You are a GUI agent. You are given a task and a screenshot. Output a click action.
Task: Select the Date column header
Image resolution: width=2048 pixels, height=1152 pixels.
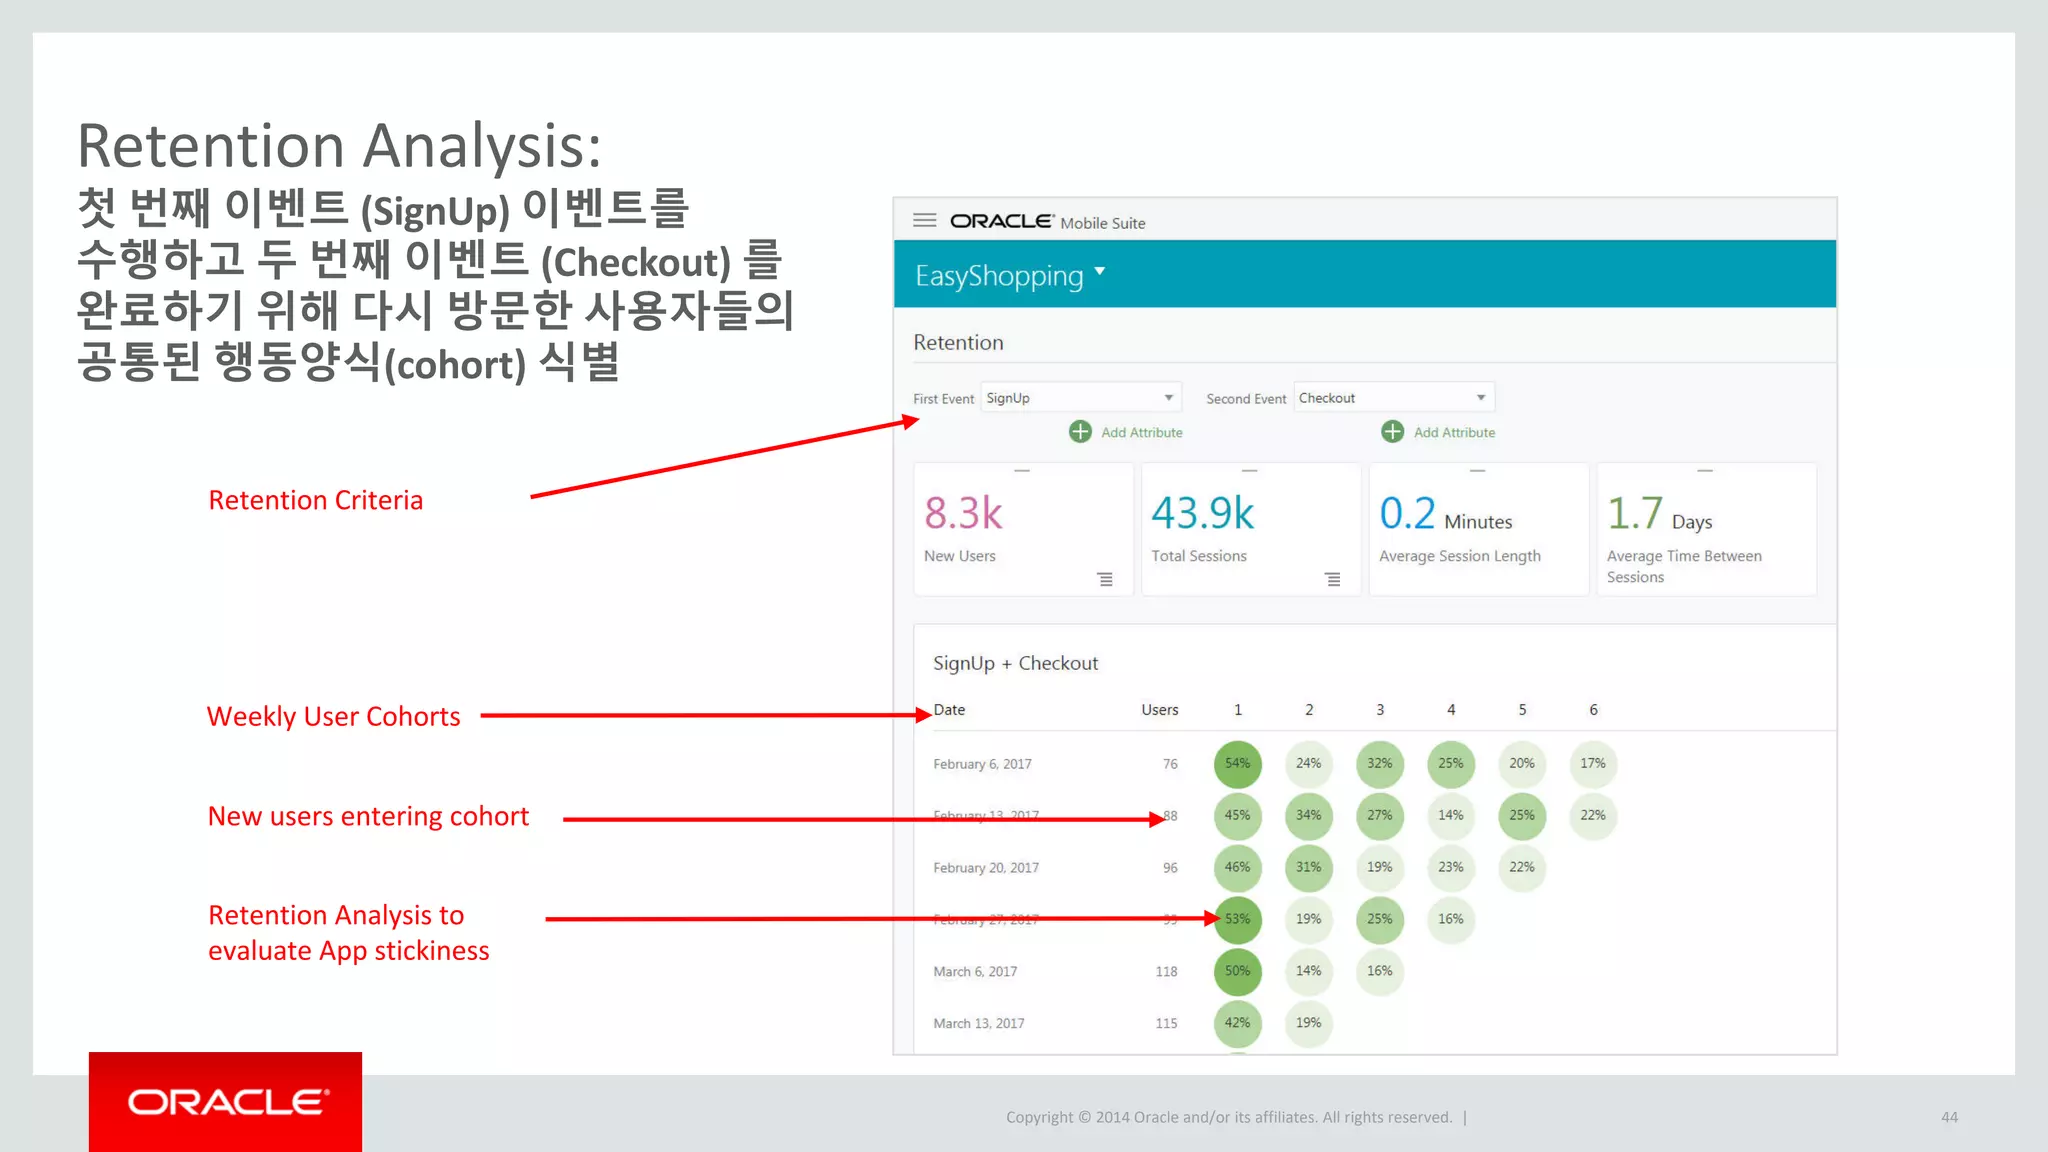pyautogui.click(x=949, y=710)
